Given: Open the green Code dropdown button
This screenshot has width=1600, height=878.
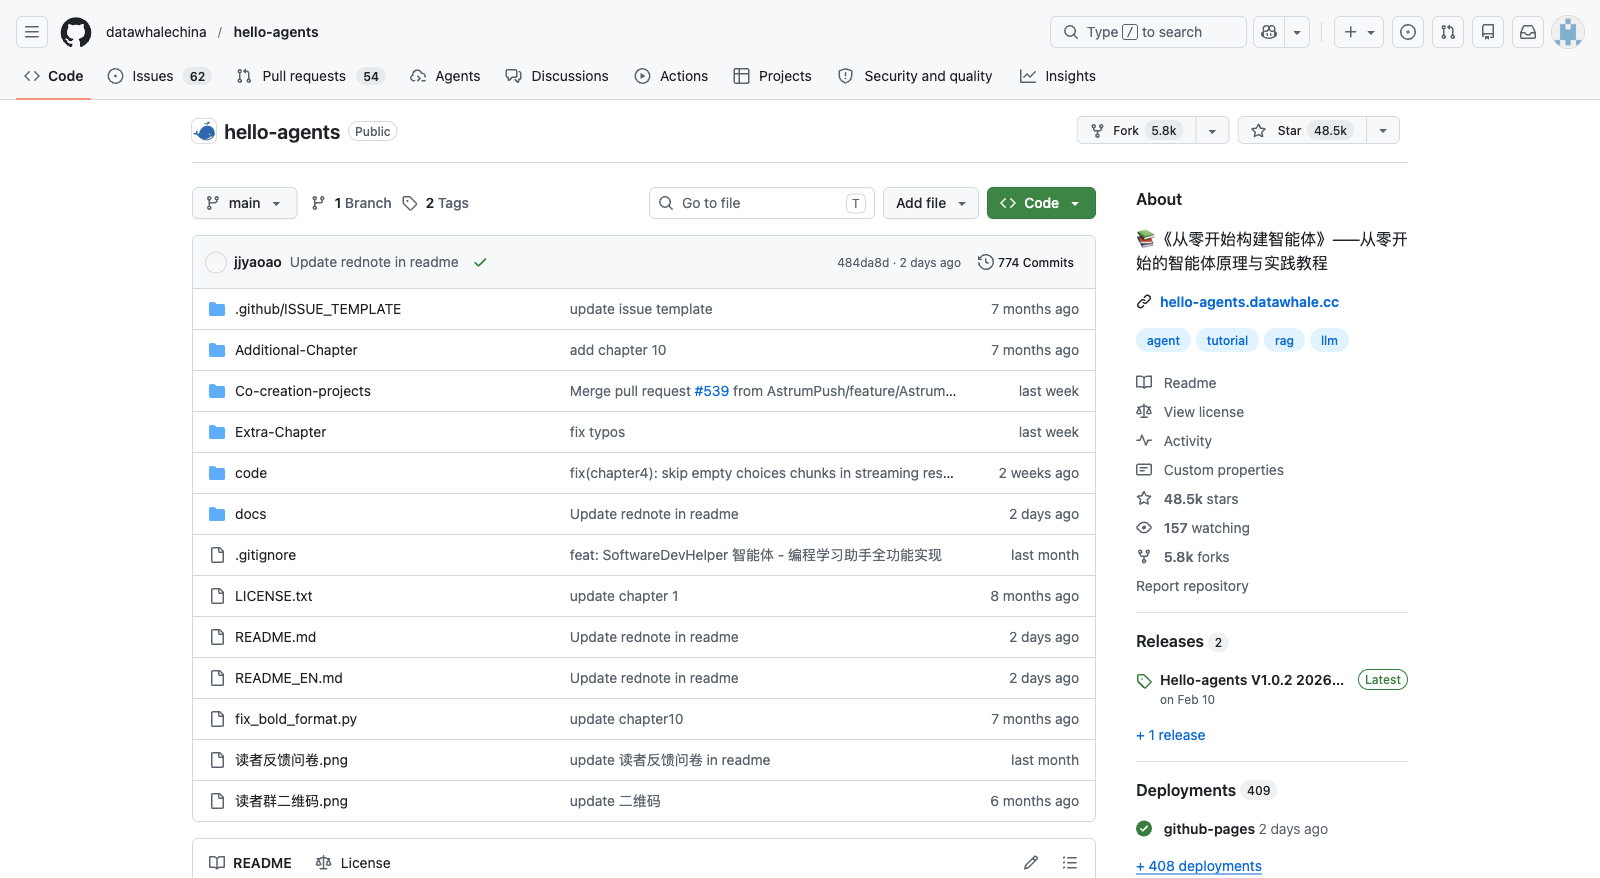Looking at the screenshot, I should pyautogui.click(x=1041, y=203).
